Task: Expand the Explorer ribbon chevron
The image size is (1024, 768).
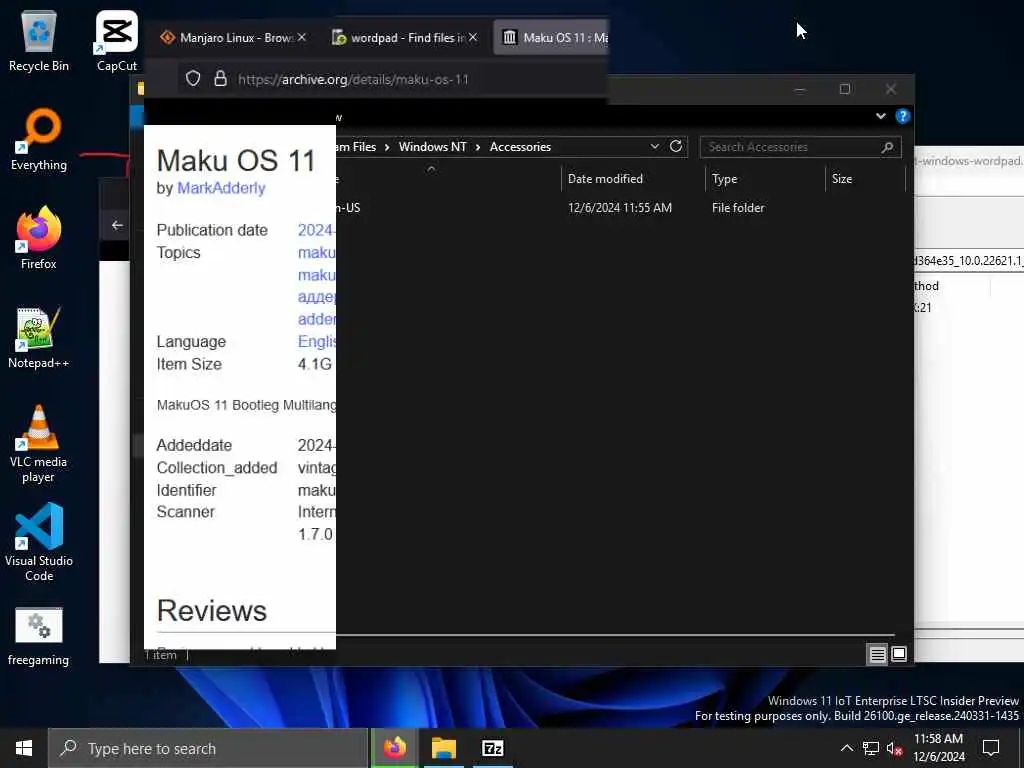Action: point(880,116)
